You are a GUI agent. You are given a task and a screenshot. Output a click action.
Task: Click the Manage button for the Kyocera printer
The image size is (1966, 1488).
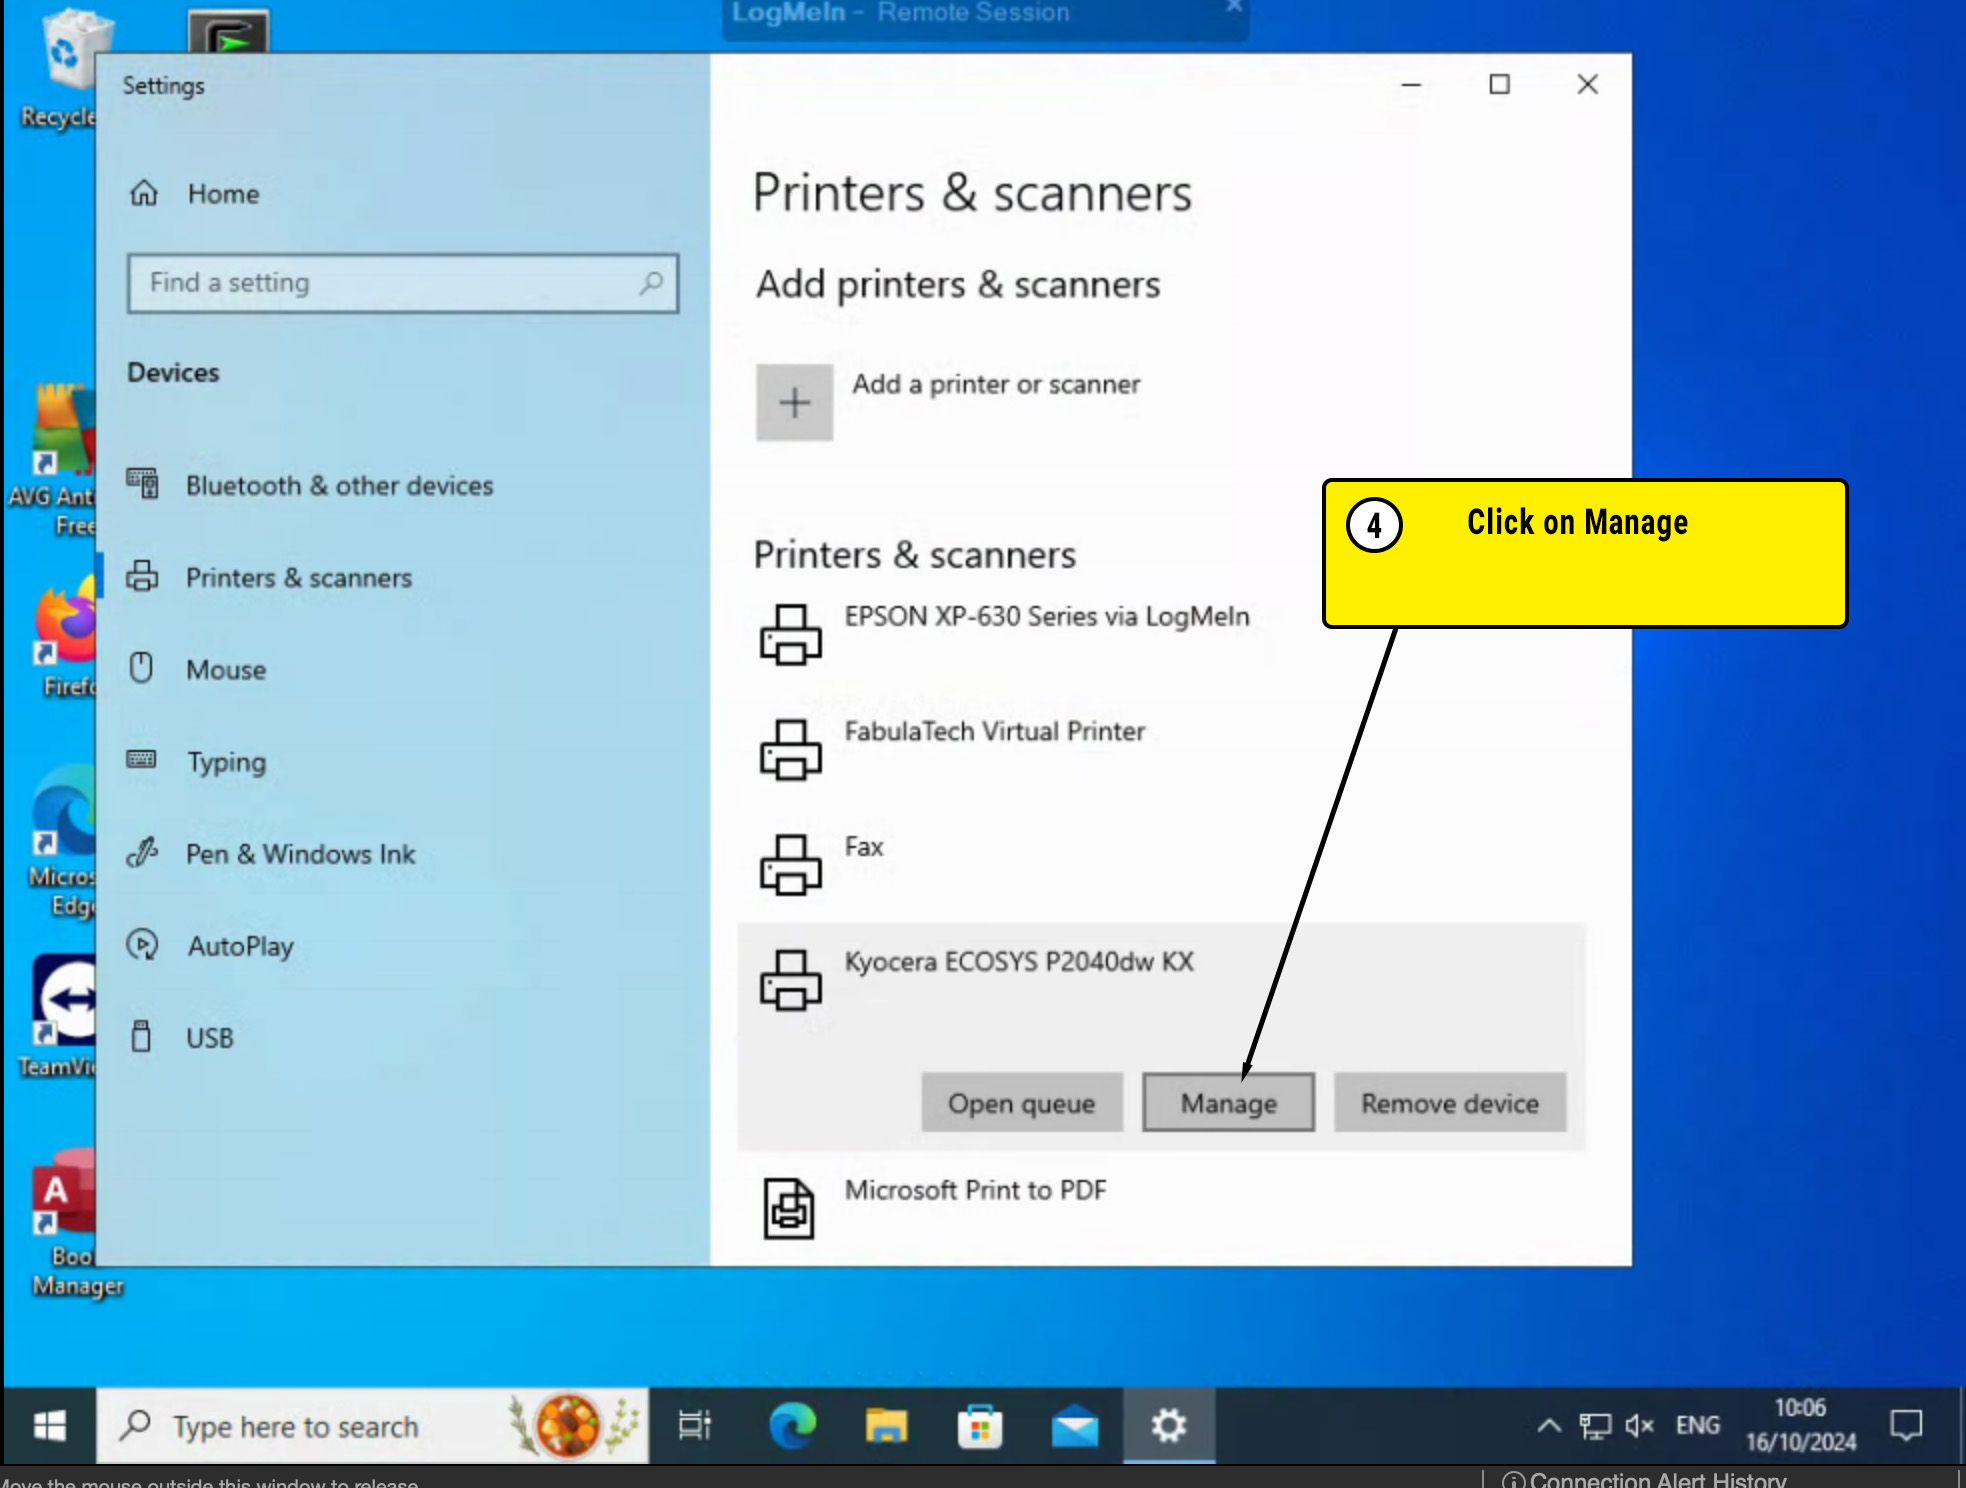[x=1228, y=1103]
